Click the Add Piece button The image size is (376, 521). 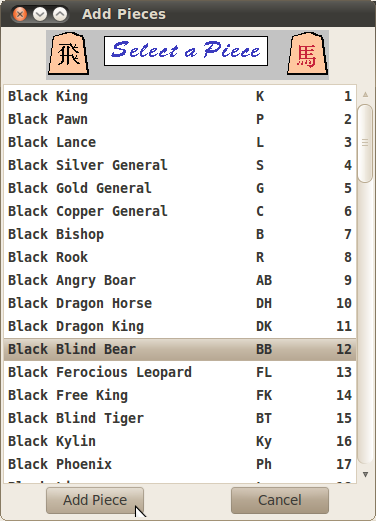pos(95,500)
